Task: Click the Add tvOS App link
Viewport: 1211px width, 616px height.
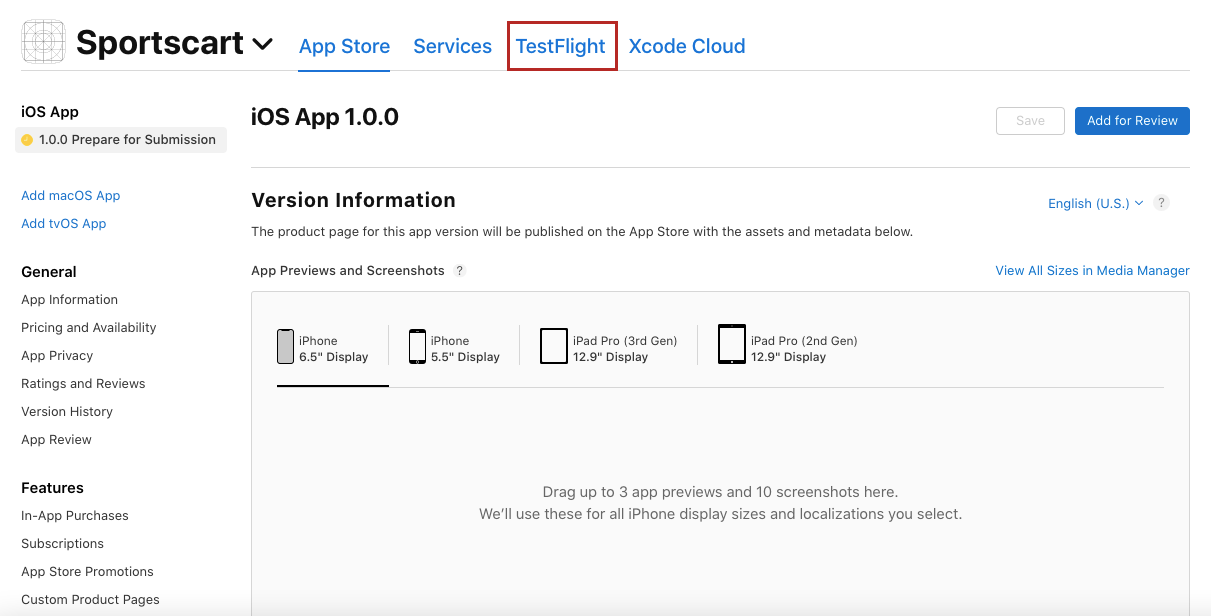Action: tap(64, 224)
